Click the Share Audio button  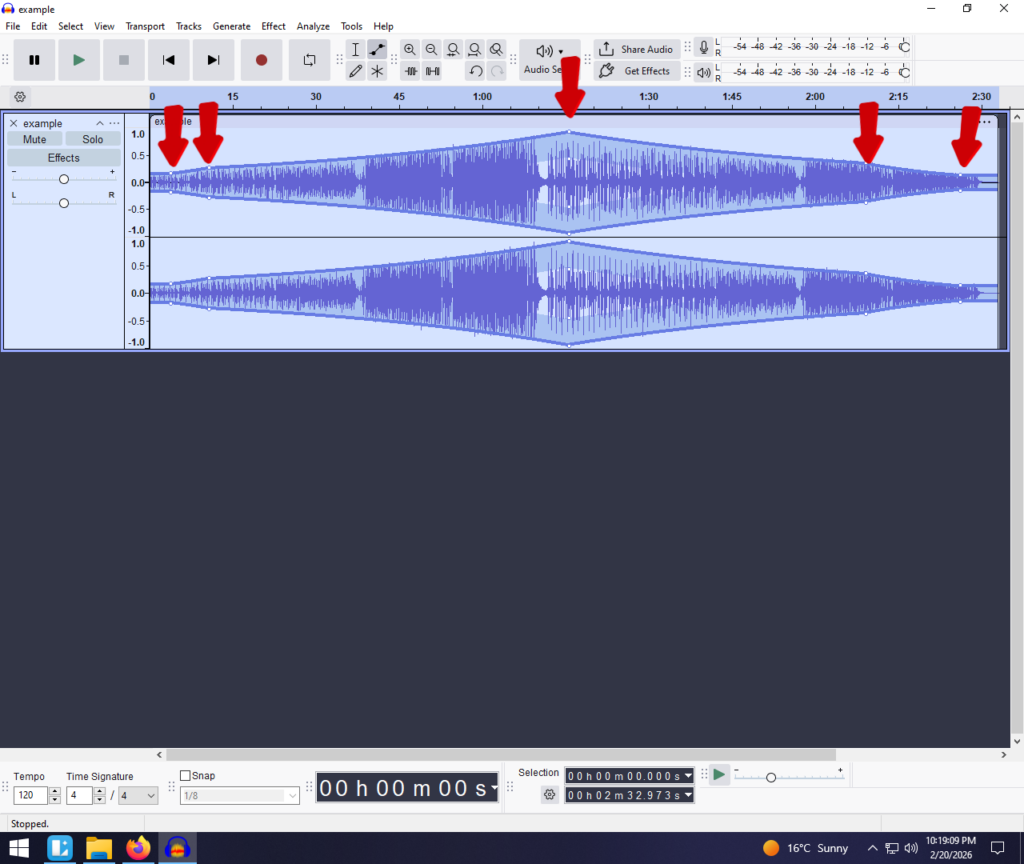click(637, 49)
